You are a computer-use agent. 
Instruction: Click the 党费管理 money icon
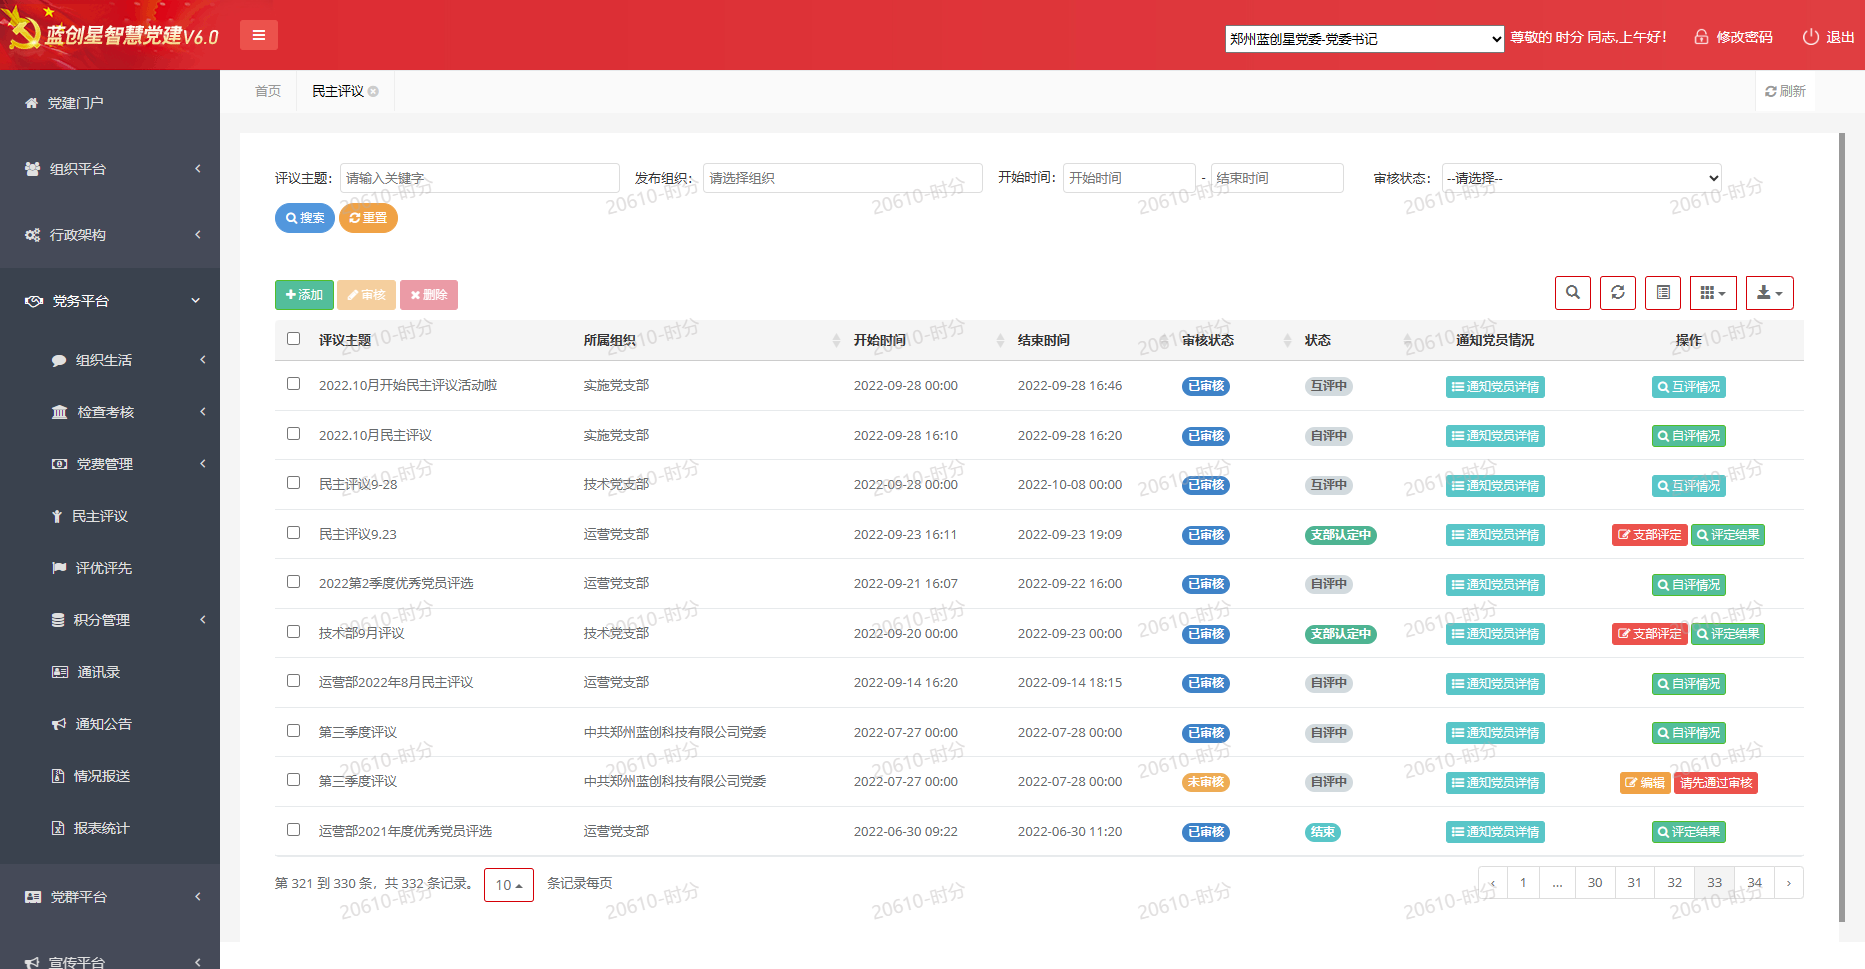tap(59, 464)
